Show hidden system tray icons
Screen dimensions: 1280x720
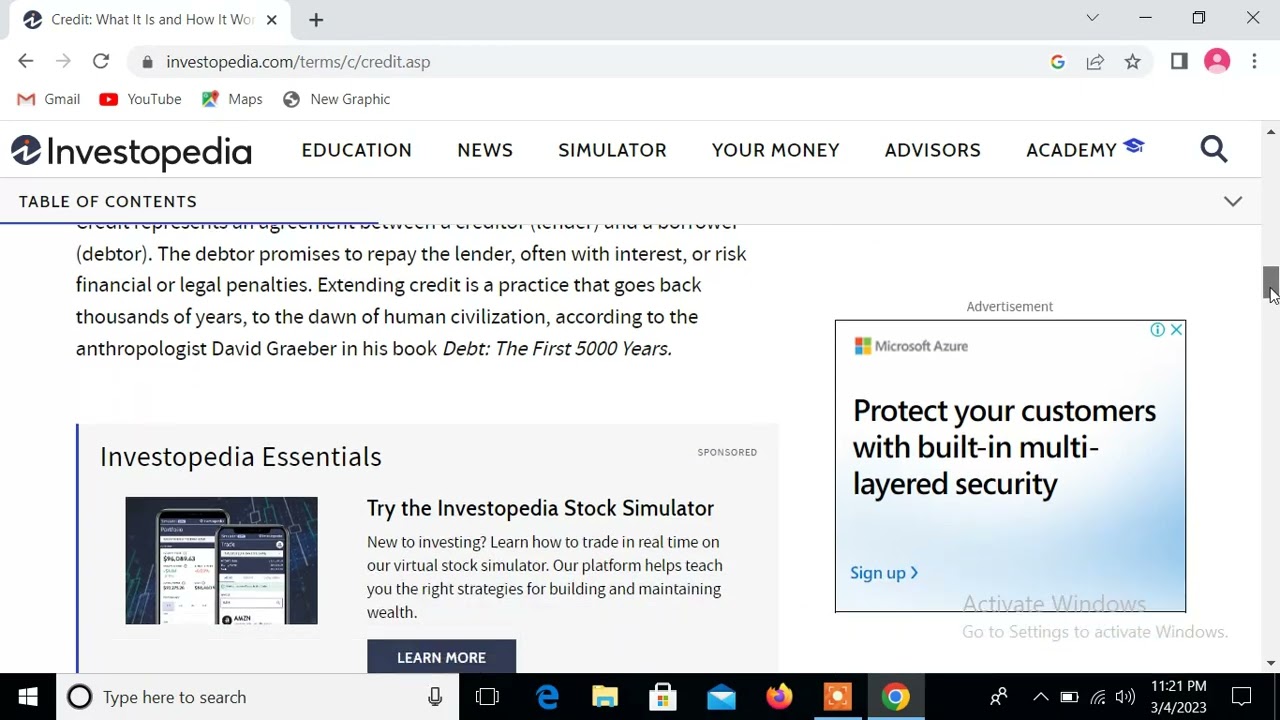(x=1040, y=697)
